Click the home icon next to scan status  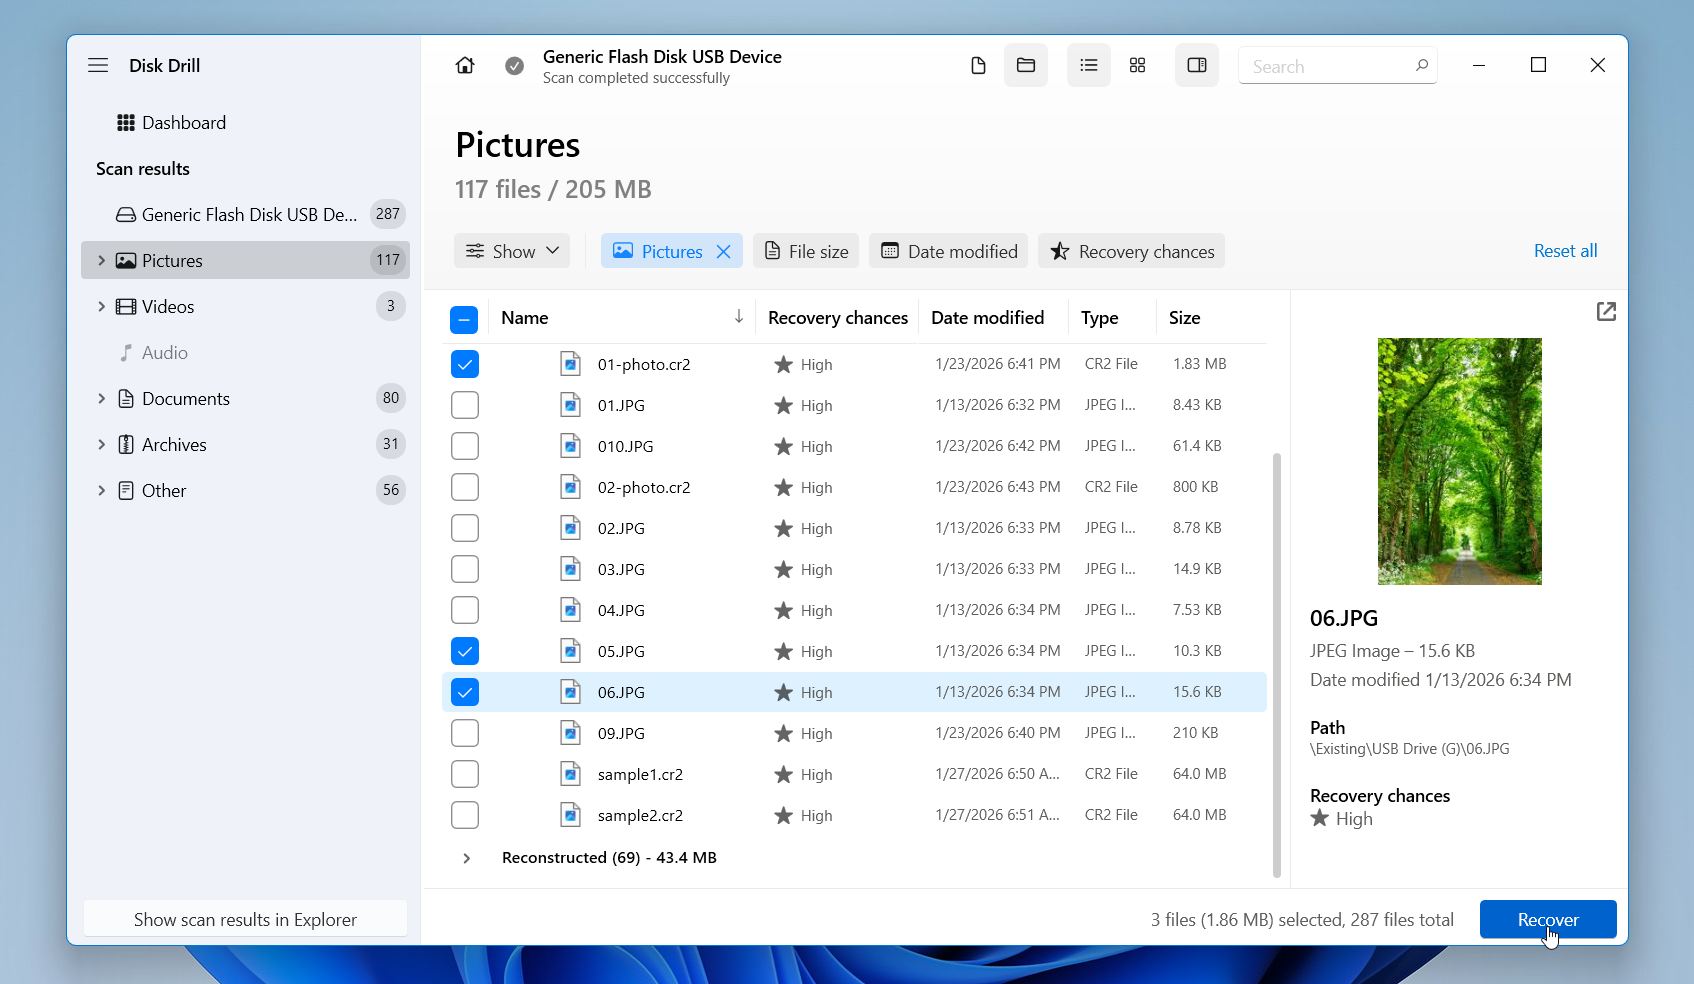pos(464,65)
